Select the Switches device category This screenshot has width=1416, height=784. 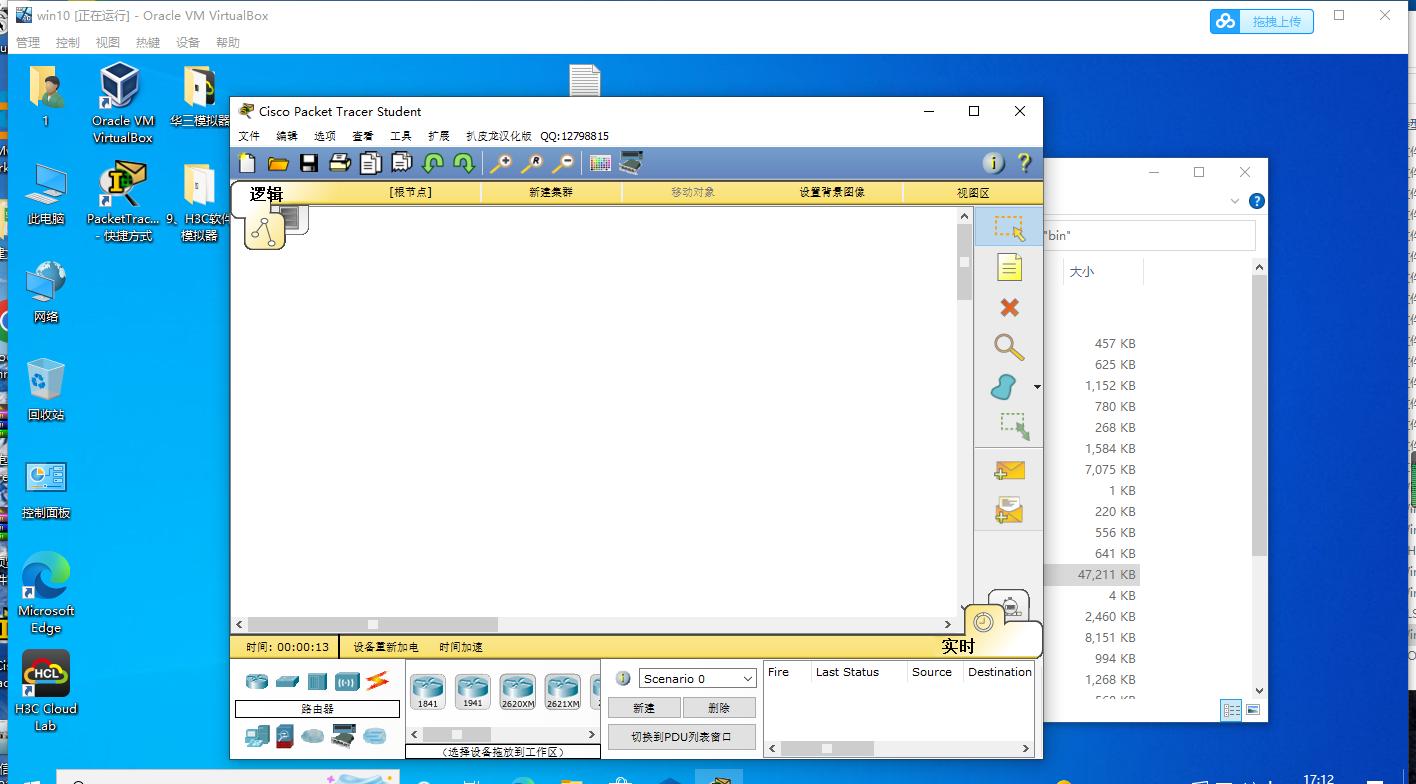(x=287, y=681)
